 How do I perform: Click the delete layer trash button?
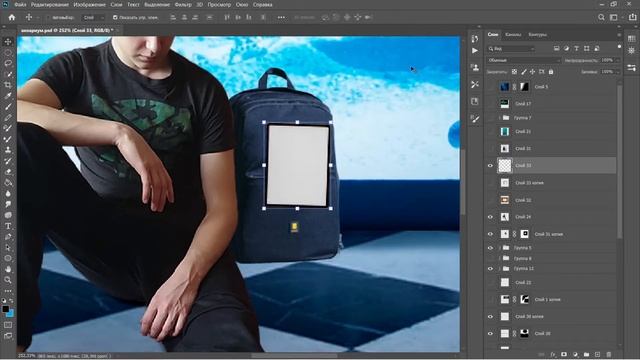pyautogui.click(x=609, y=355)
